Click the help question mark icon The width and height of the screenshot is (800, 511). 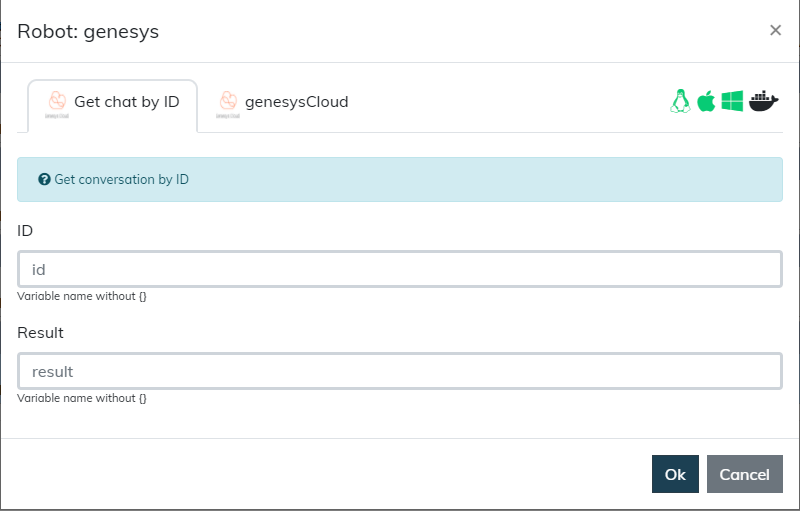coord(44,180)
